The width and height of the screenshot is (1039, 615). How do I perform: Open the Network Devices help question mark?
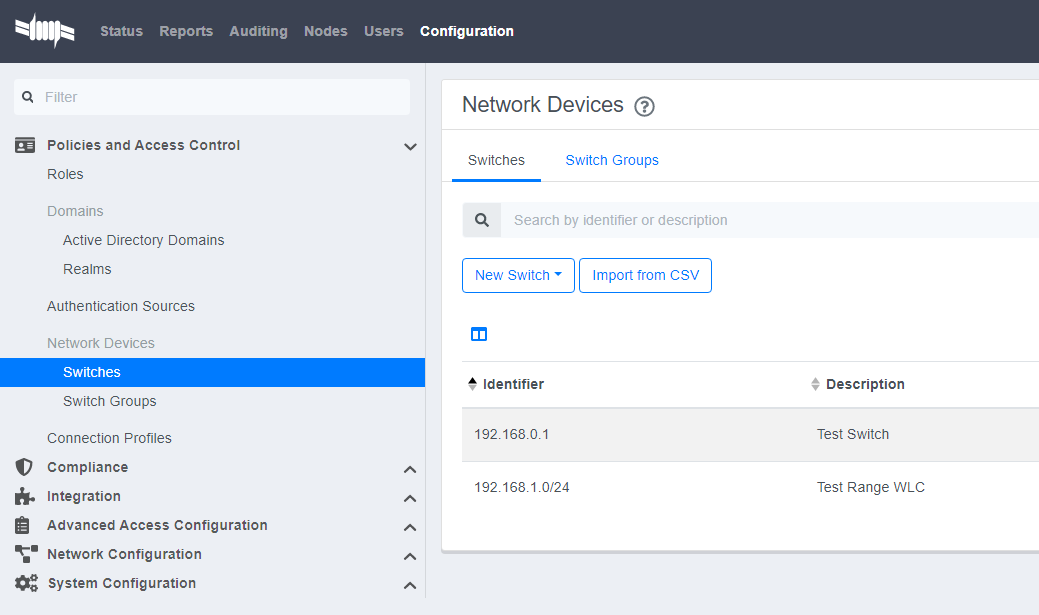[x=644, y=105]
